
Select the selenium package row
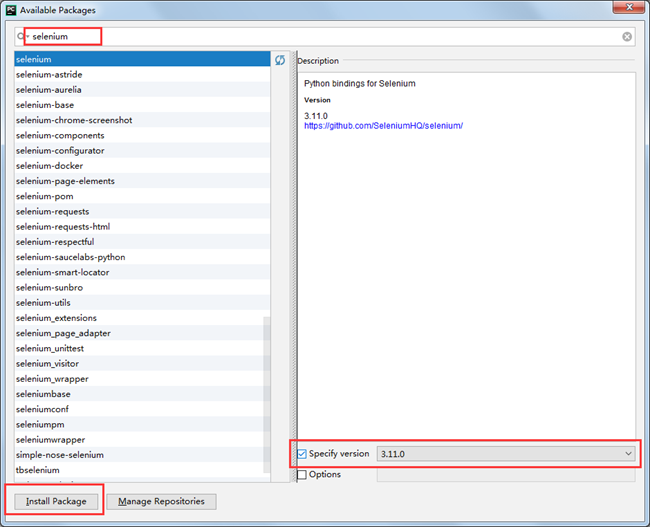(142, 59)
